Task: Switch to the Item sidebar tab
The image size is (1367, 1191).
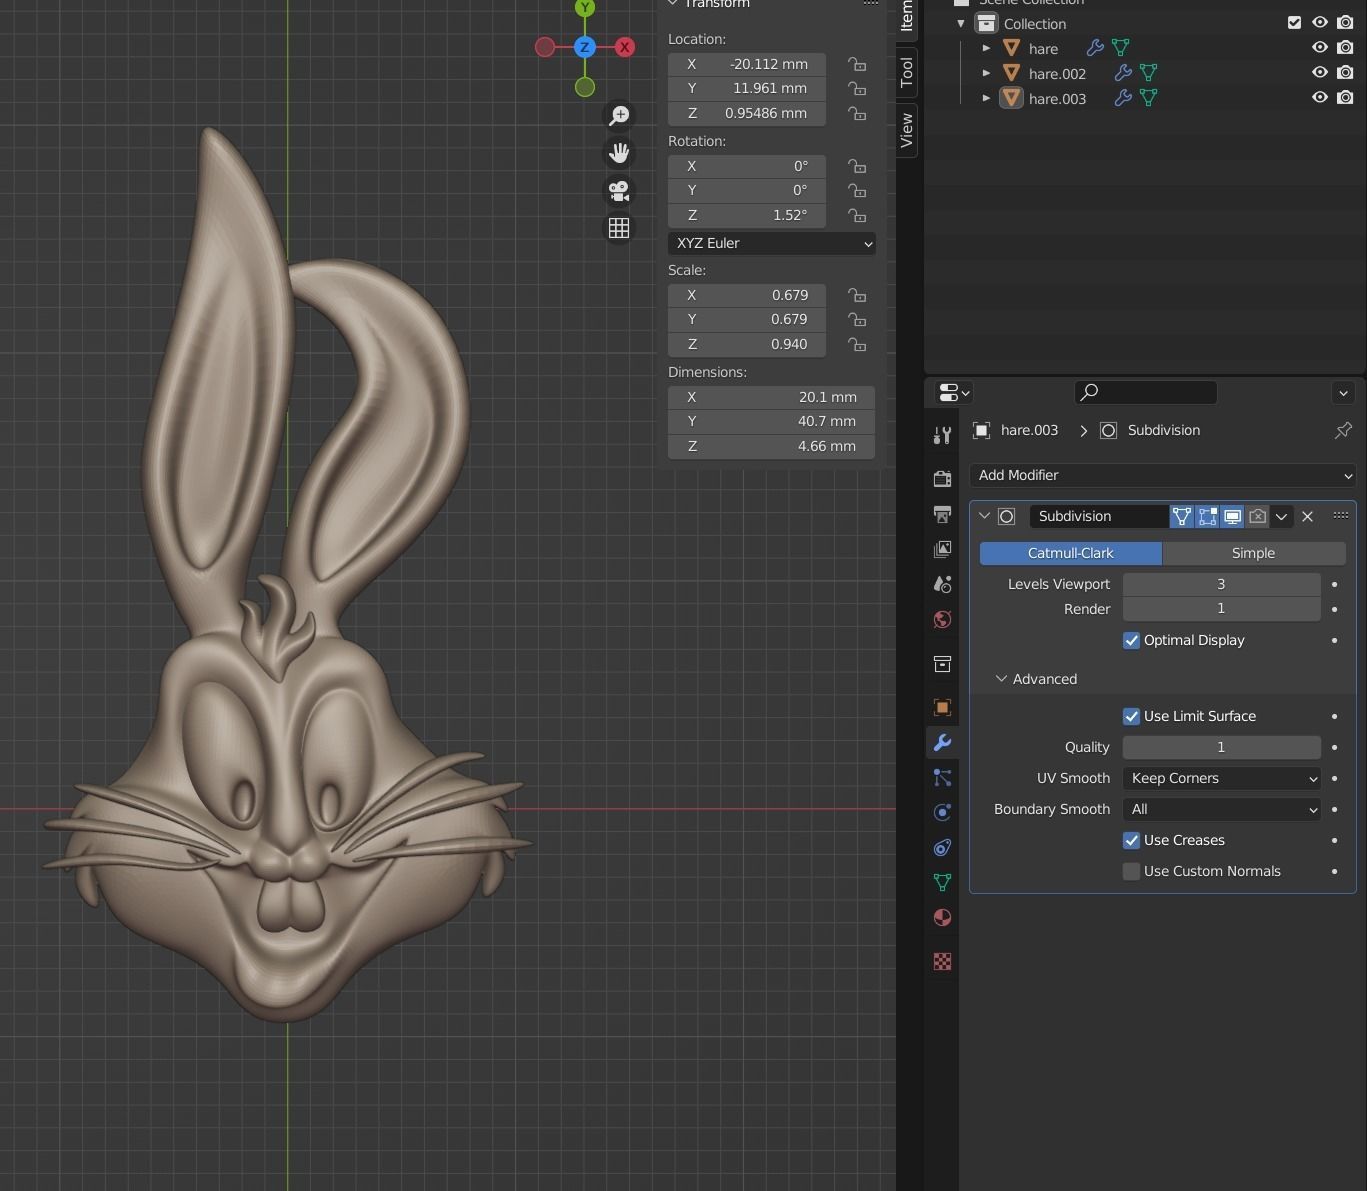Action: 906,16
